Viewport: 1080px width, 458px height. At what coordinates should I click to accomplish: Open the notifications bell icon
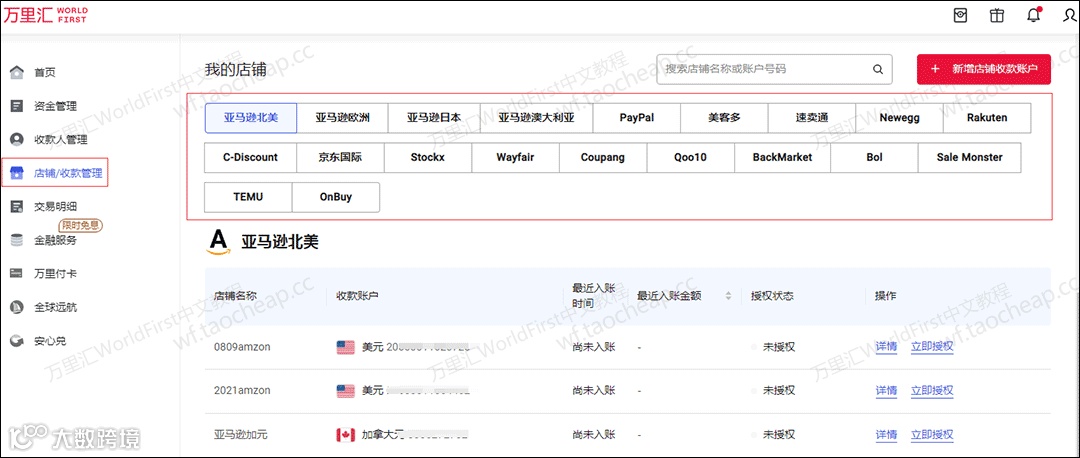(x=1033, y=16)
